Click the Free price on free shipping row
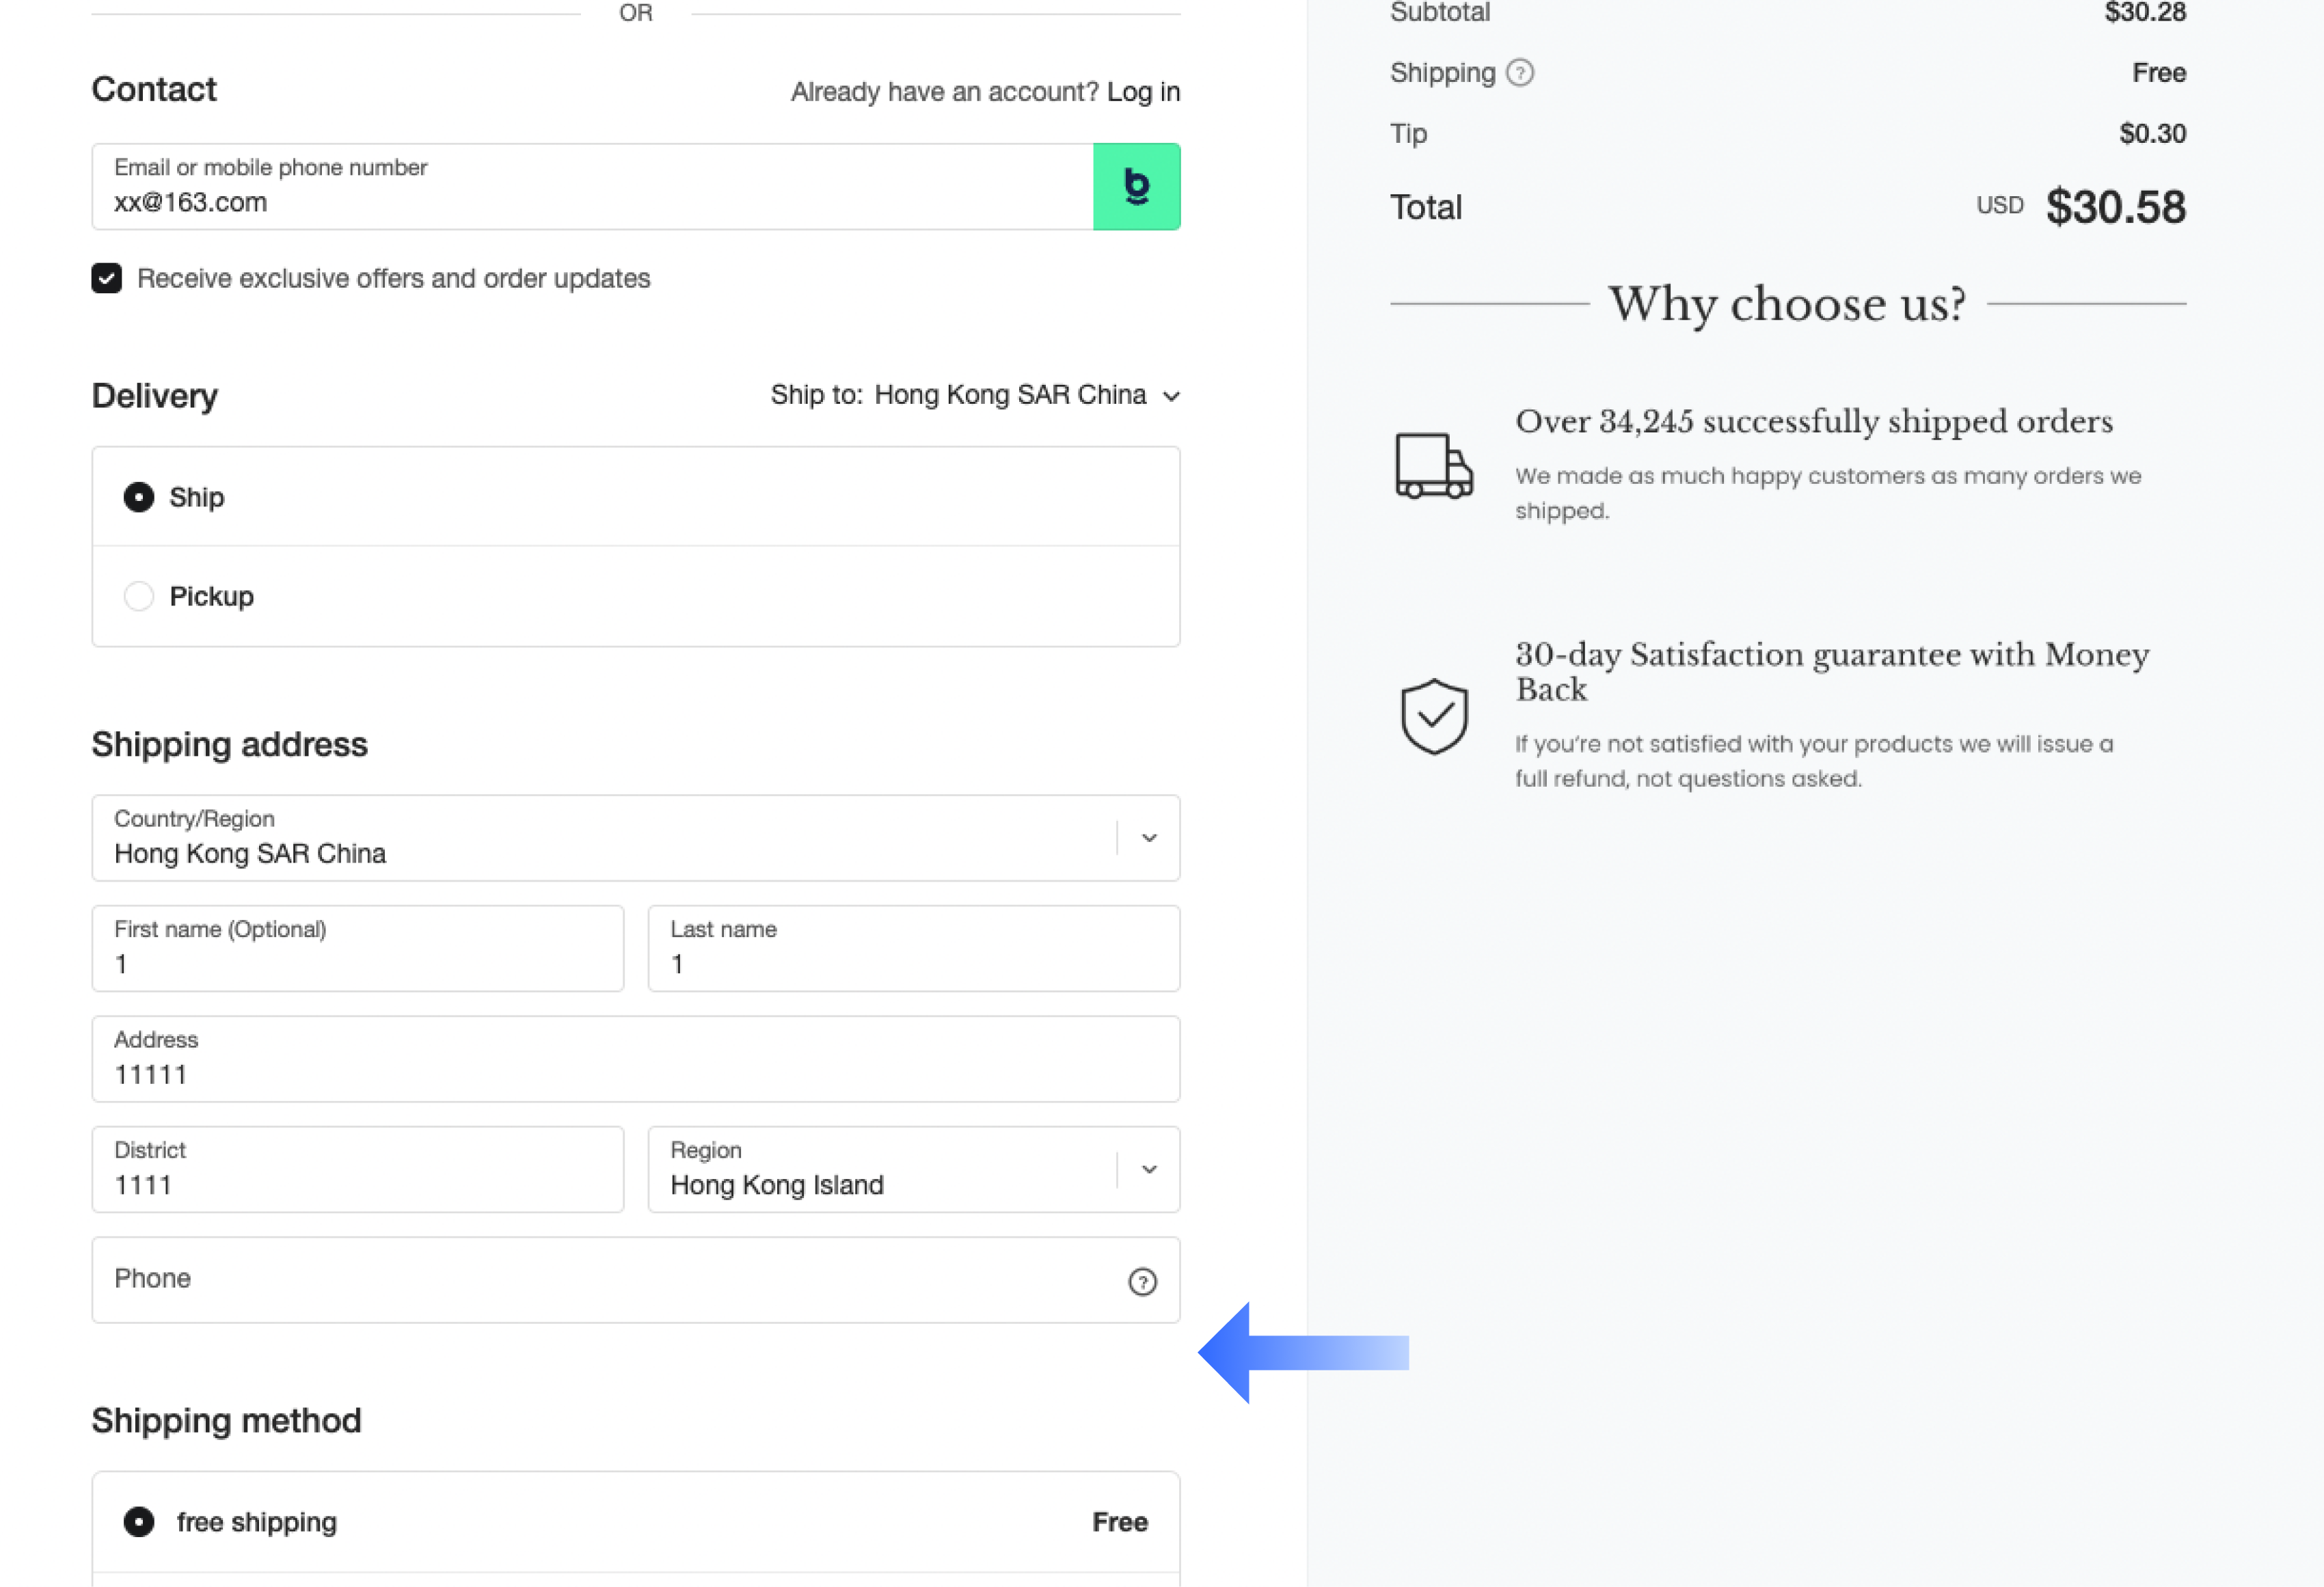The height and width of the screenshot is (1587, 2324). tap(1120, 1522)
